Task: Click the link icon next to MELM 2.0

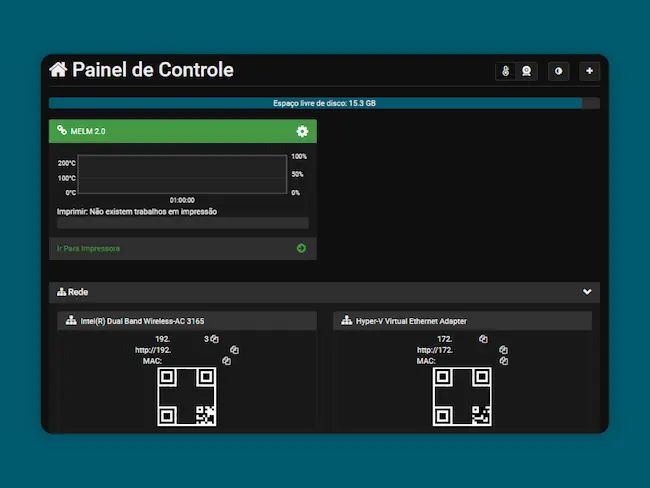Action: (x=62, y=130)
